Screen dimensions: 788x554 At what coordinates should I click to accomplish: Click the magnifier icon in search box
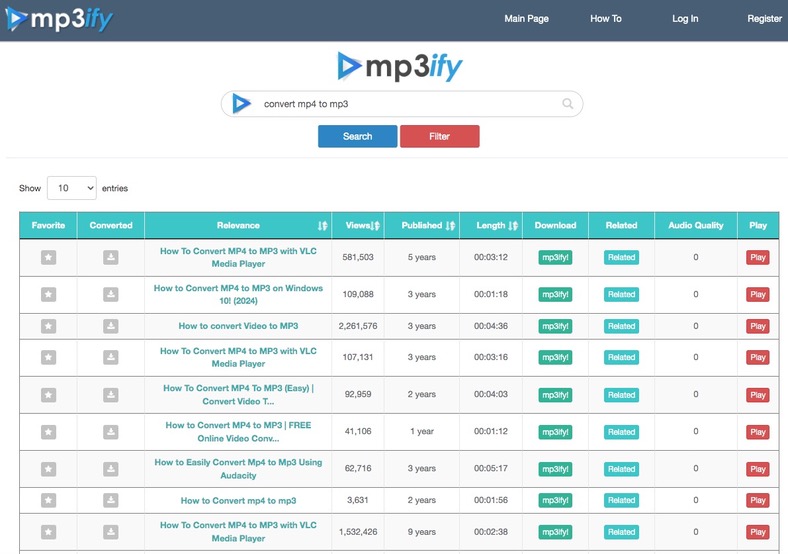(568, 104)
